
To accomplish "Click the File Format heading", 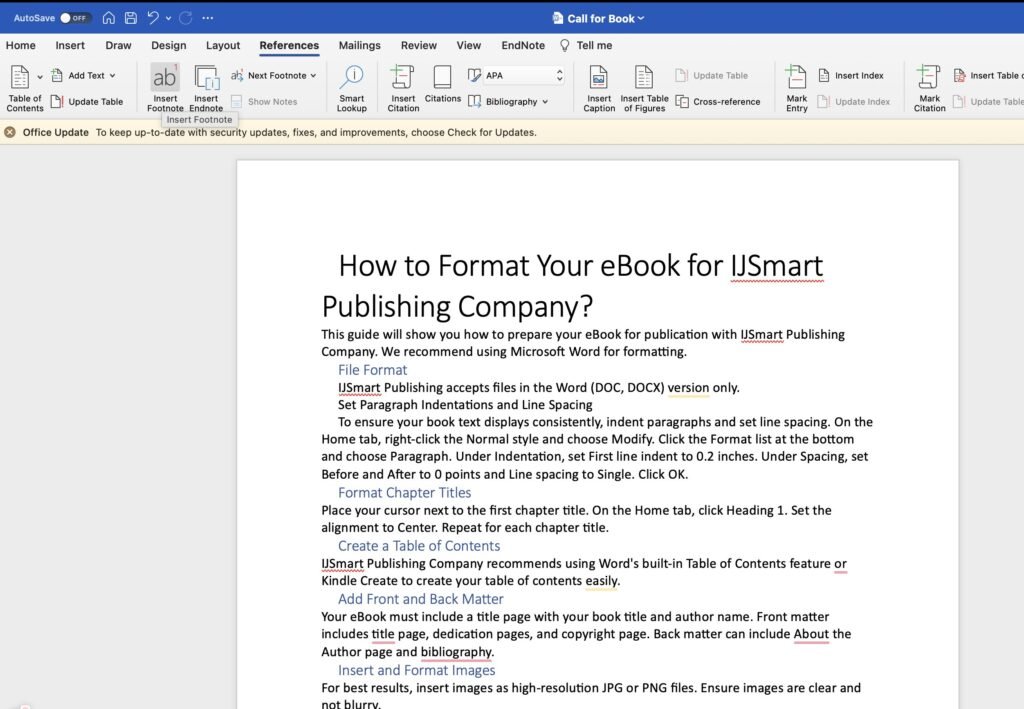I will 372,370.
